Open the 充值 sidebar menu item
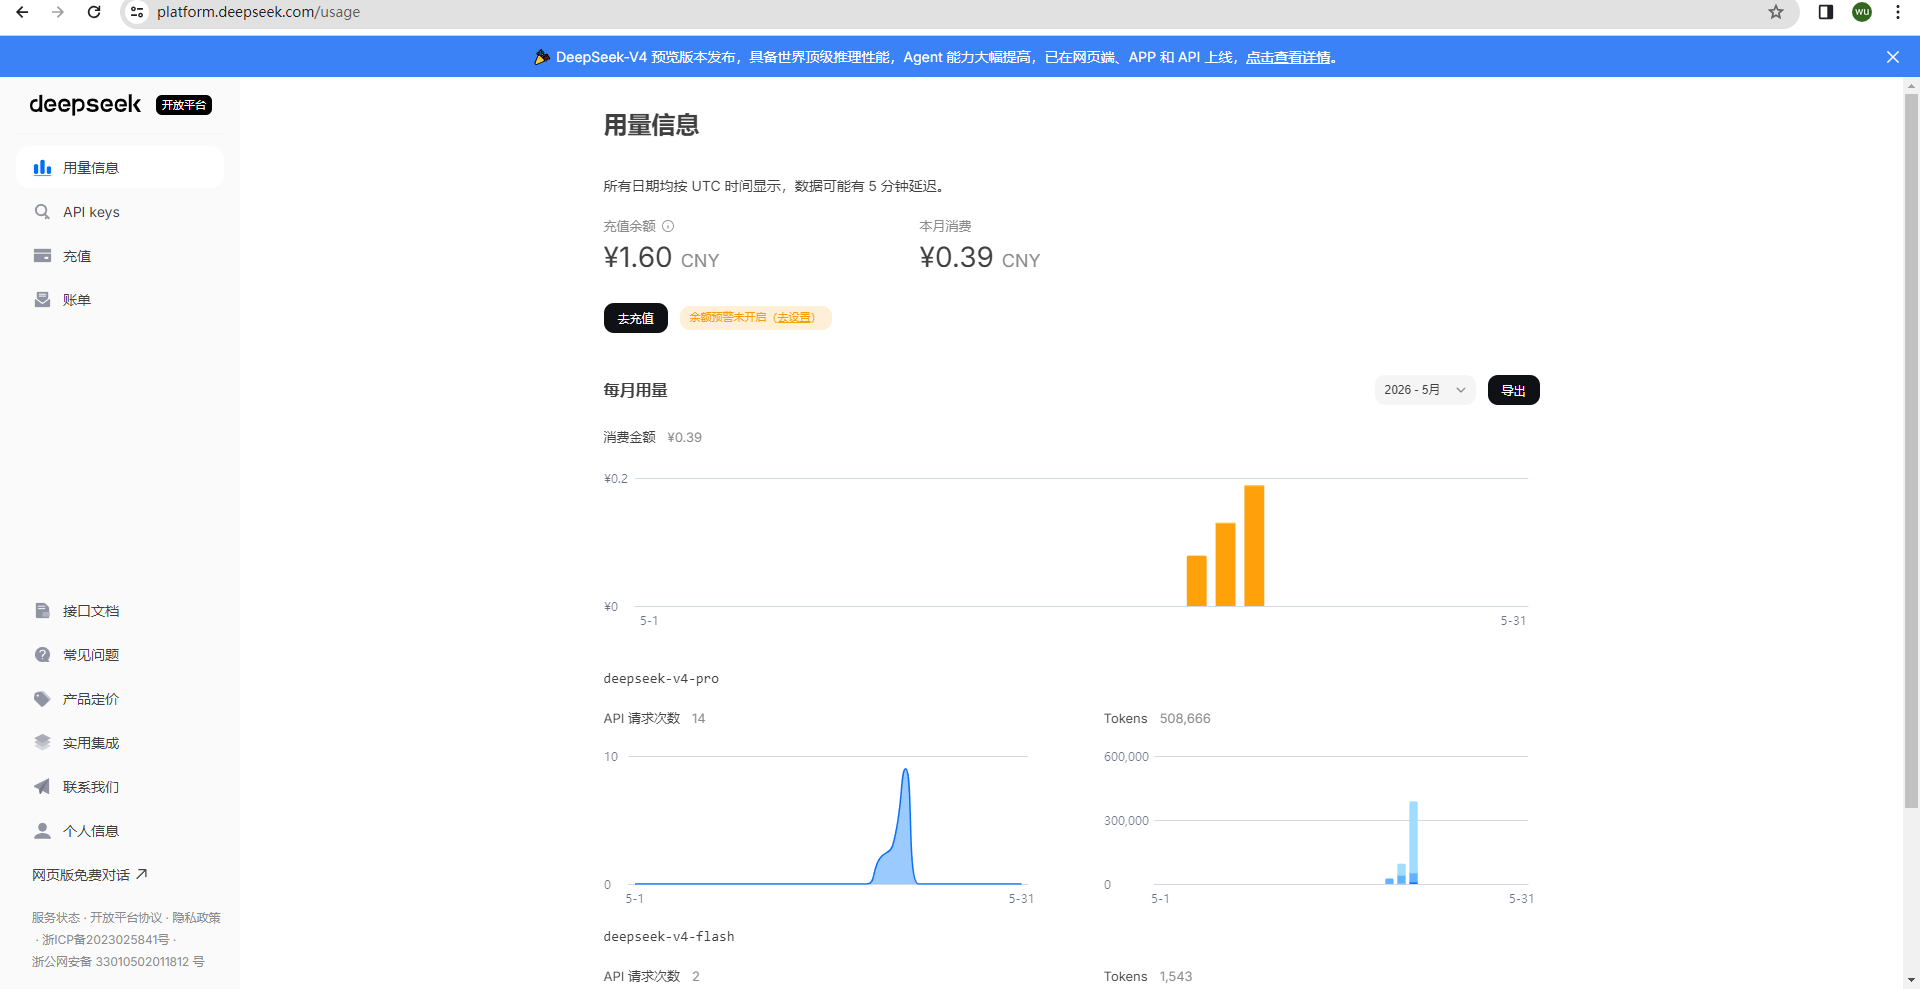The width and height of the screenshot is (1920, 989). click(x=120, y=255)
